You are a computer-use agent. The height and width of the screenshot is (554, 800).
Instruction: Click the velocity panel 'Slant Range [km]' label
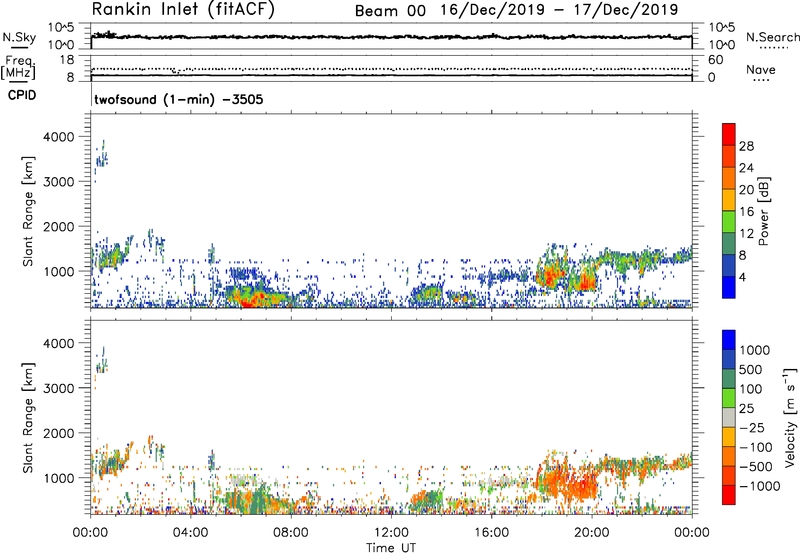[28, 417]
